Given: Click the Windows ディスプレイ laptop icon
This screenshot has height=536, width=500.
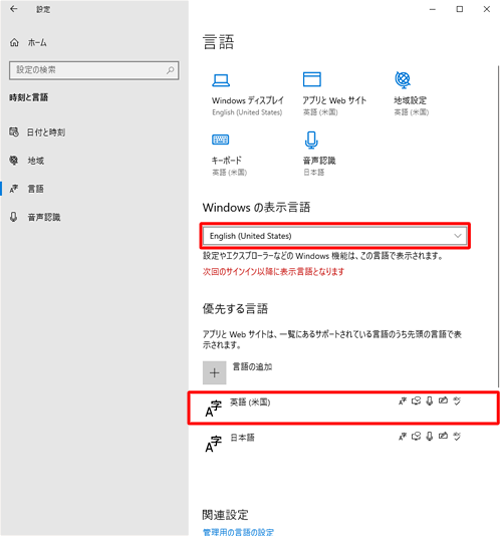Looking at the screenshot, I should coord(221,80).
